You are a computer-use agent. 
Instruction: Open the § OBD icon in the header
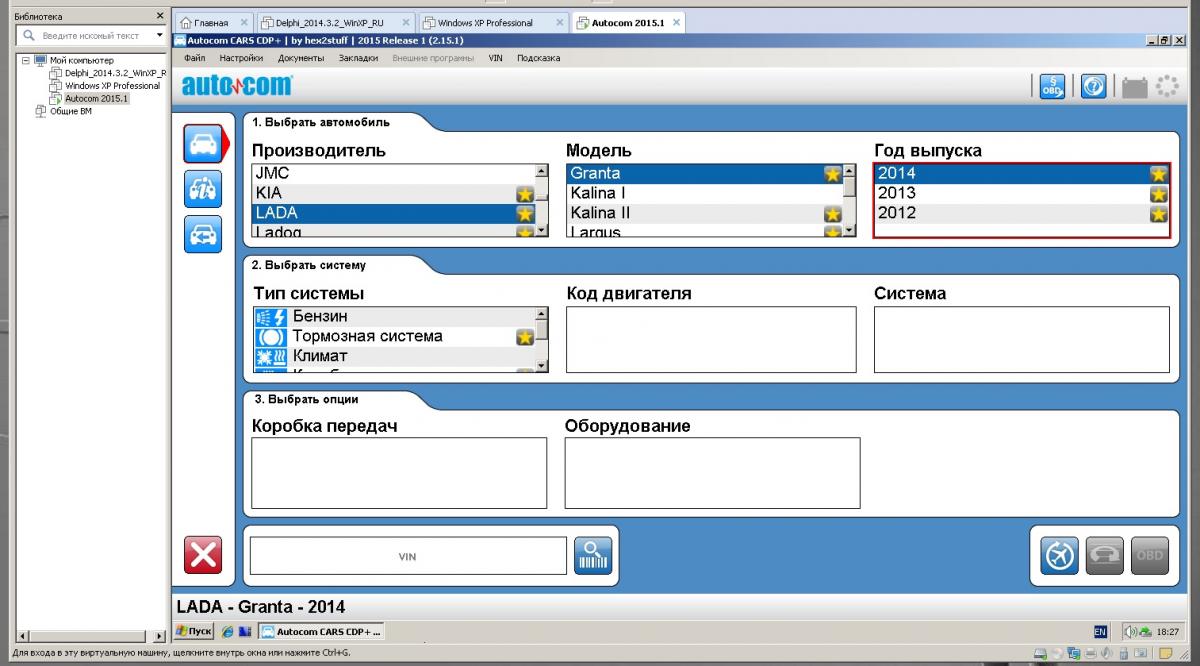(1052, 87)
